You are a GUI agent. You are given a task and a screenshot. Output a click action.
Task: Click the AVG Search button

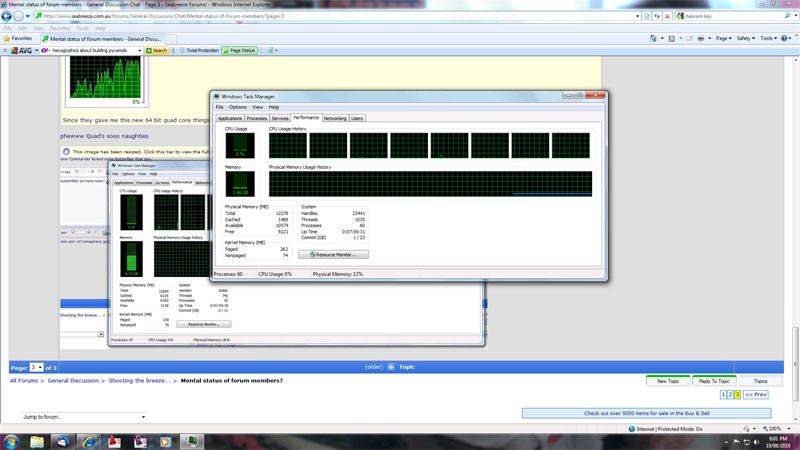click(x=156, y=49)
